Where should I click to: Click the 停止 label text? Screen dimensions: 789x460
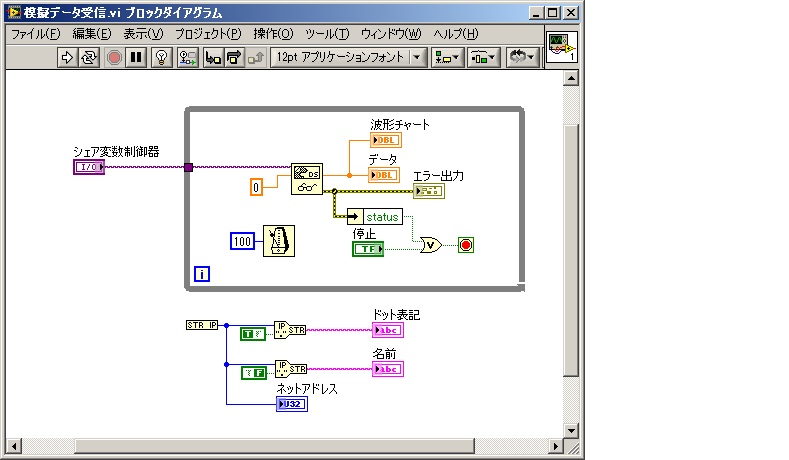point(364,234)
